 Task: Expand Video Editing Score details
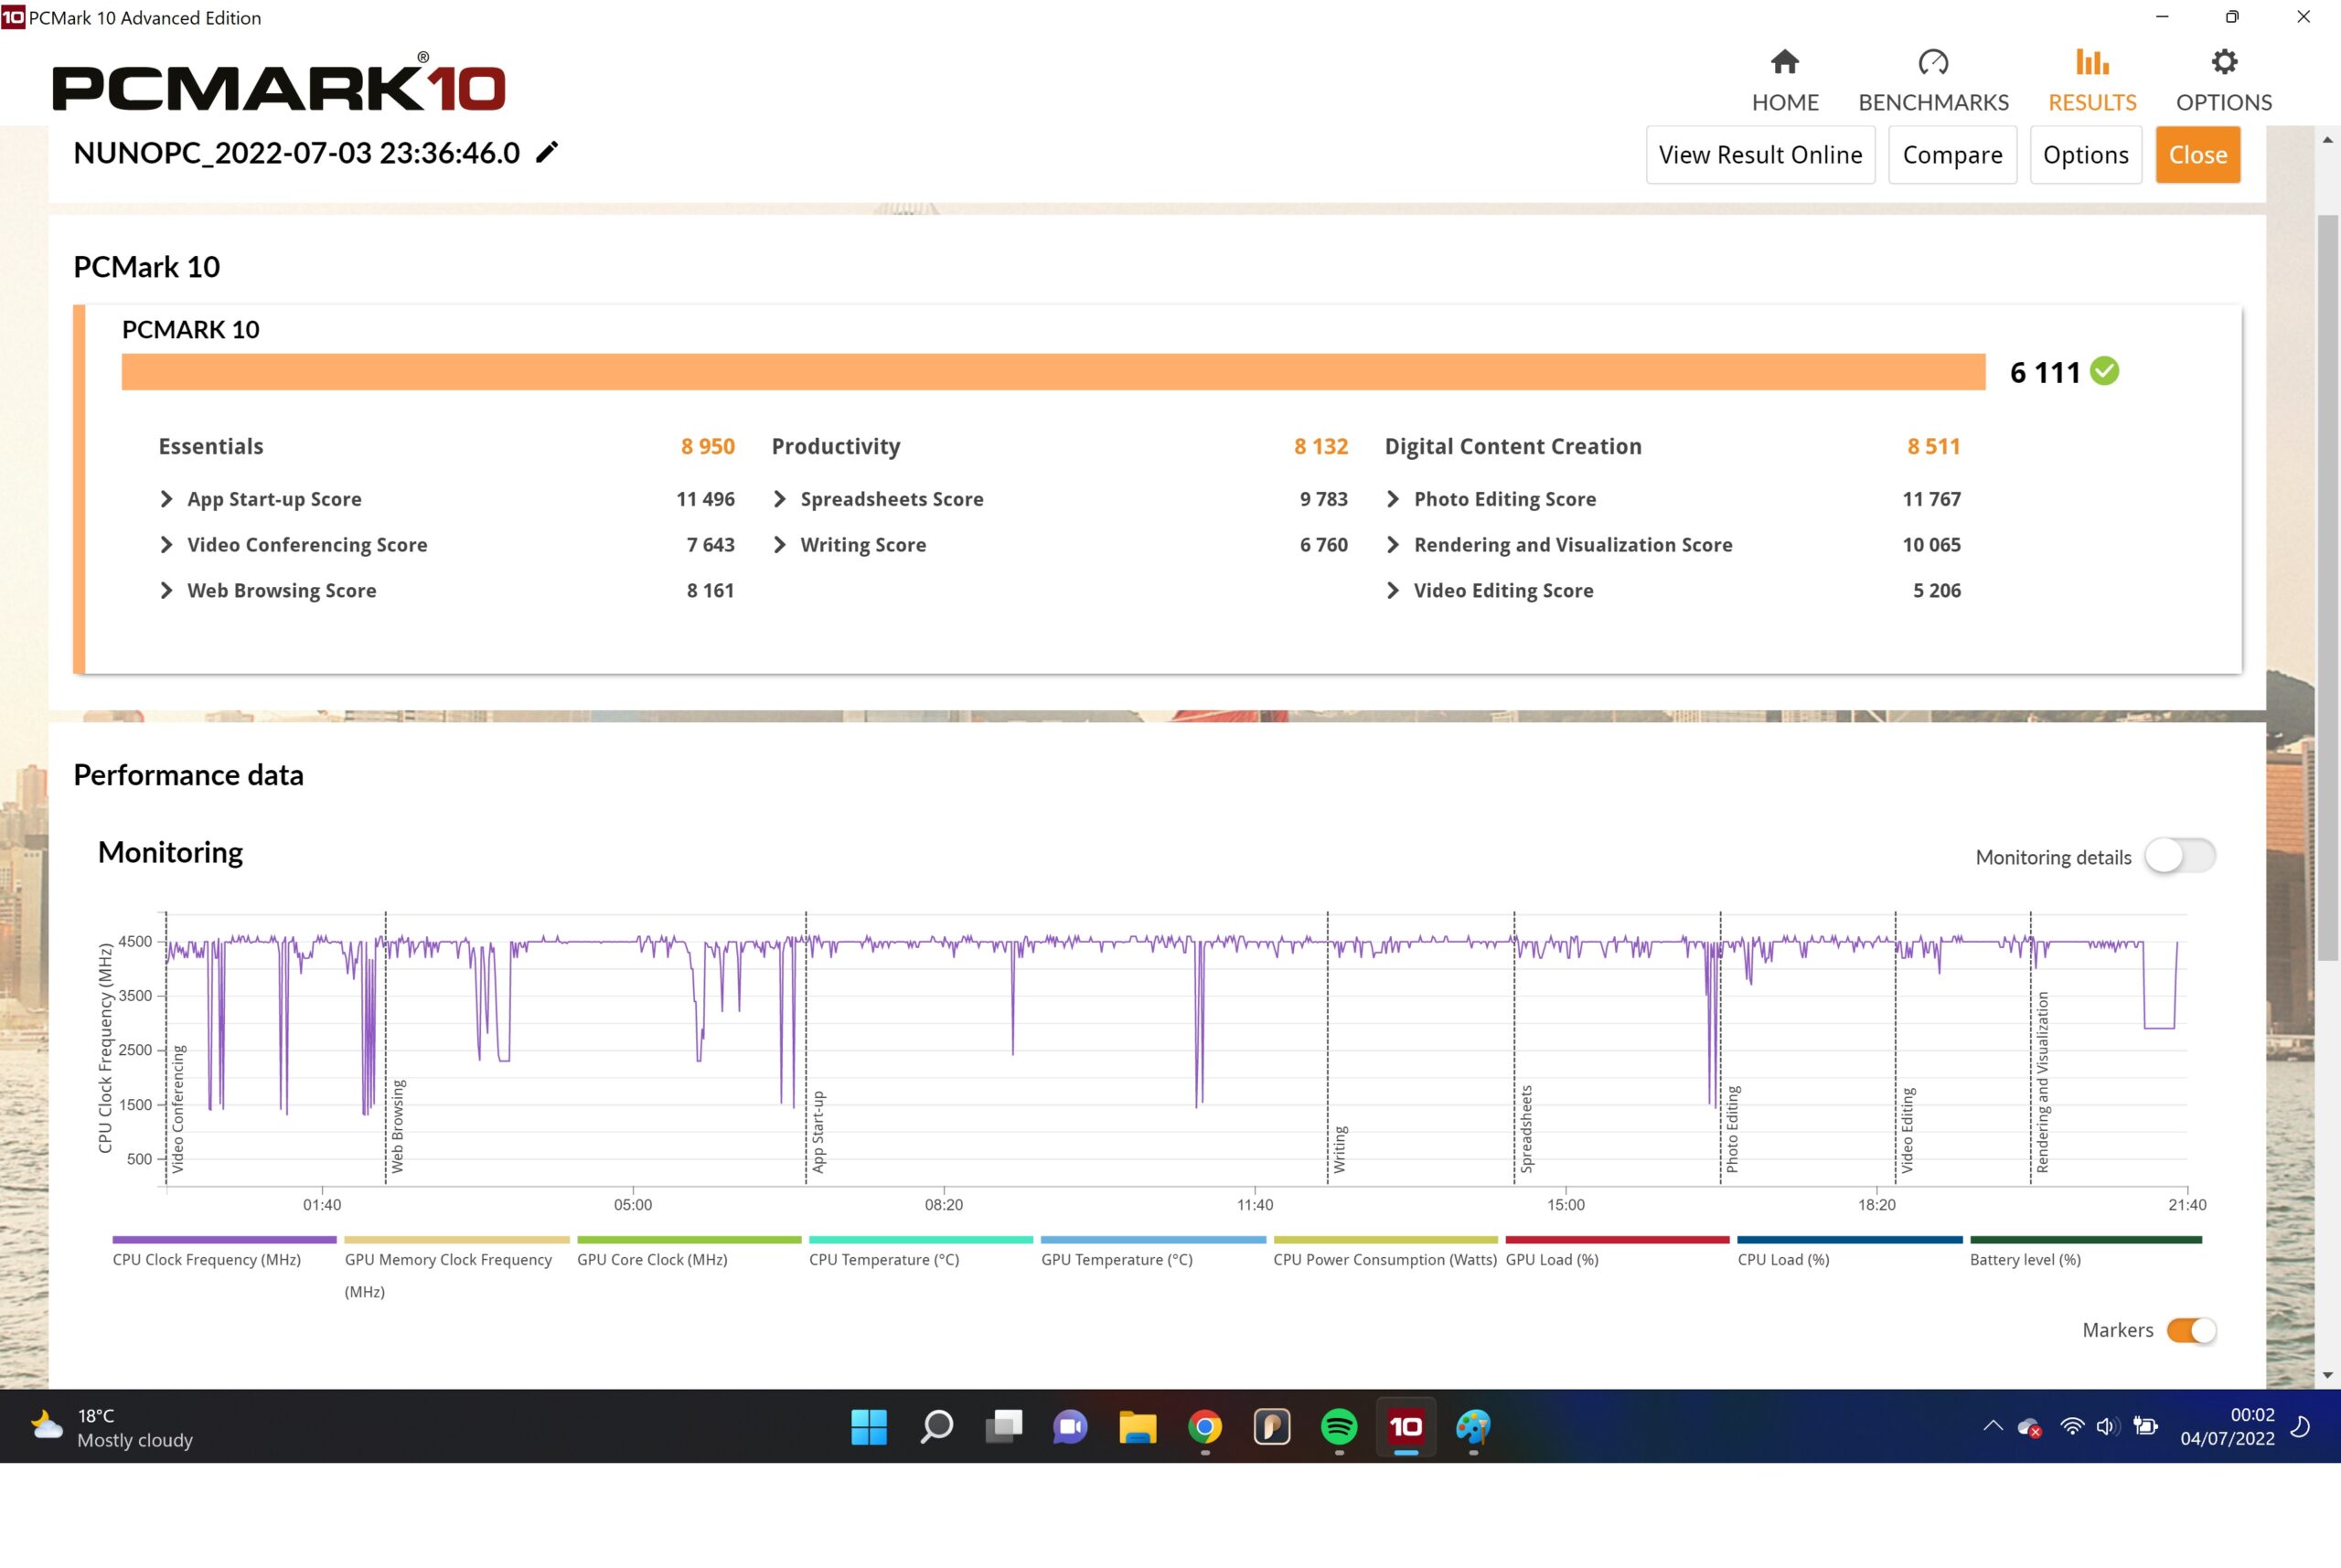point(1392,590)
